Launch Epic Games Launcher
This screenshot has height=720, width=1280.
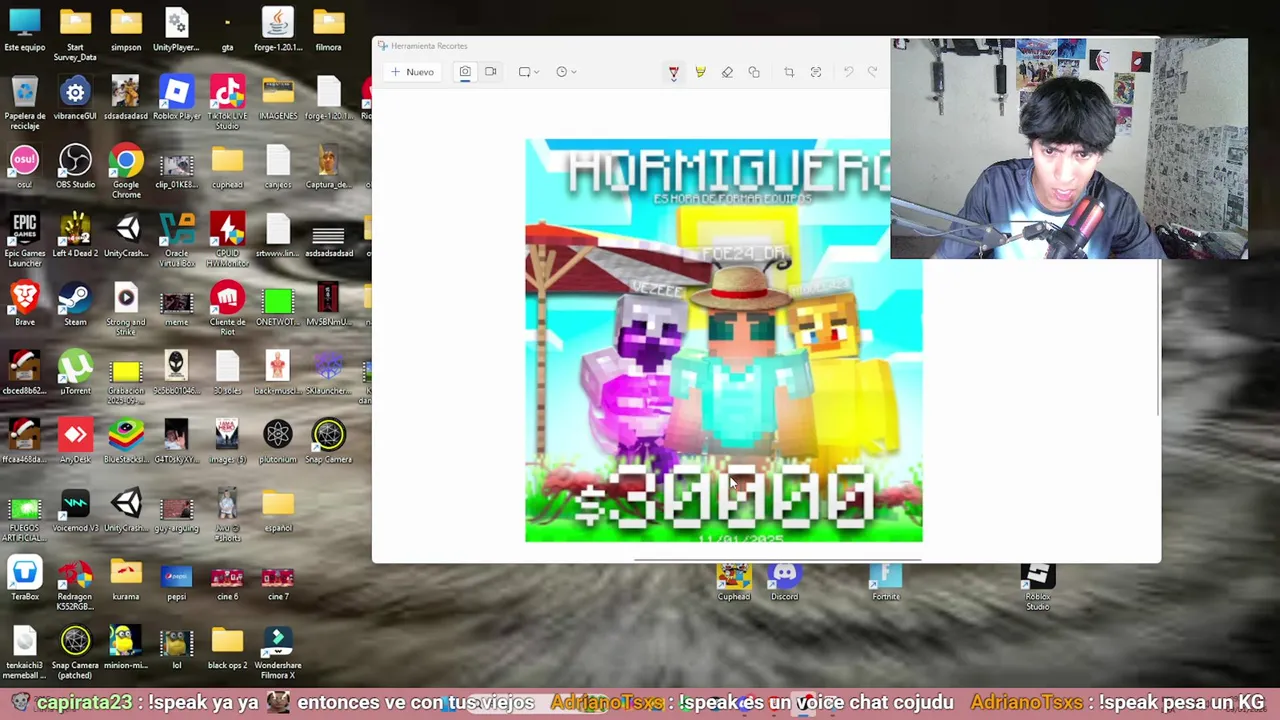pos(24,239)
